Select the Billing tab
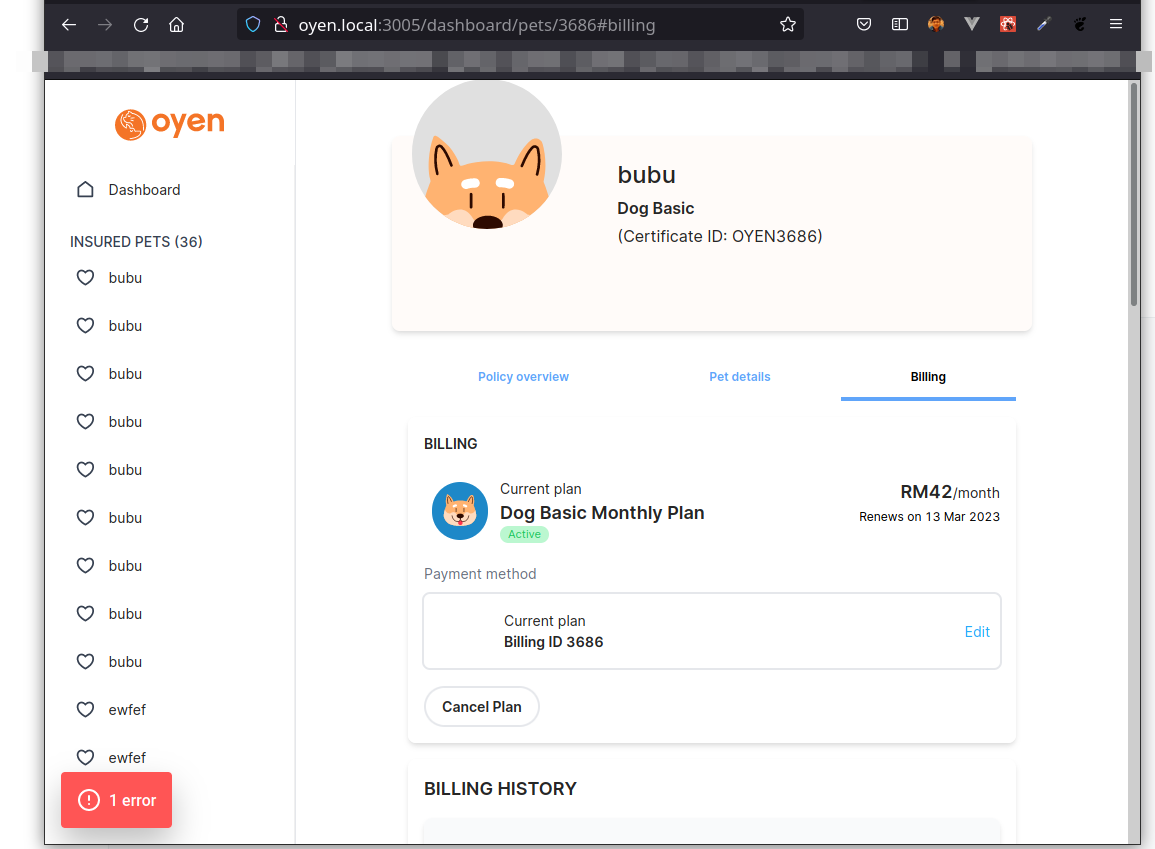 [928, 377]
